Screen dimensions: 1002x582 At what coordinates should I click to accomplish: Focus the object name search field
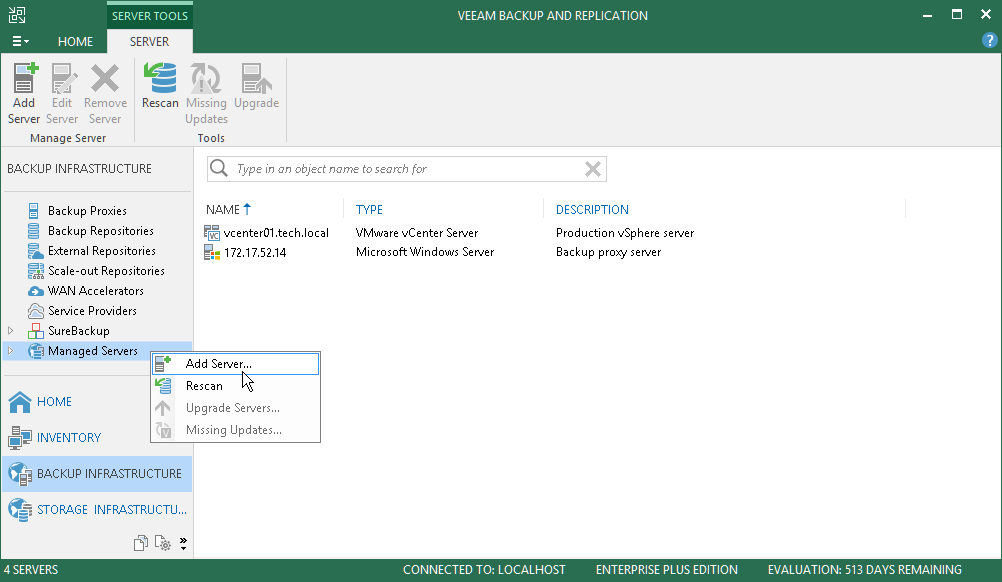tap(406, 169)
